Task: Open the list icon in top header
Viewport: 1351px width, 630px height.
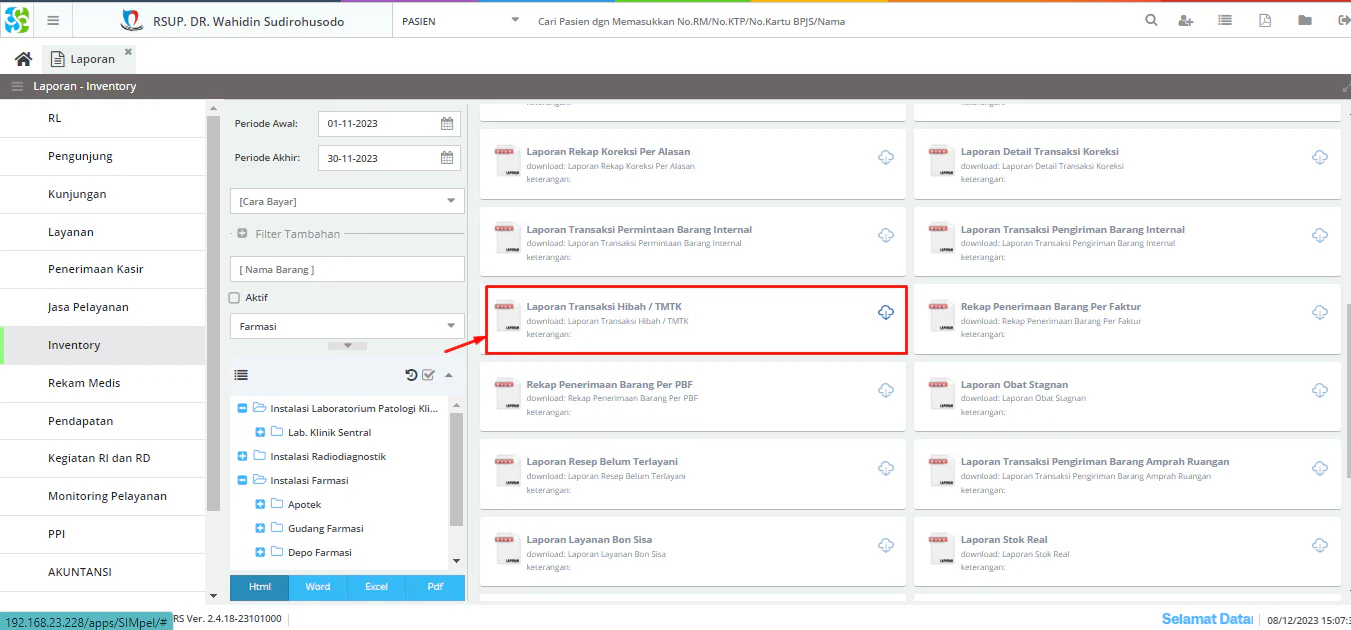Action: (1225, 20)
